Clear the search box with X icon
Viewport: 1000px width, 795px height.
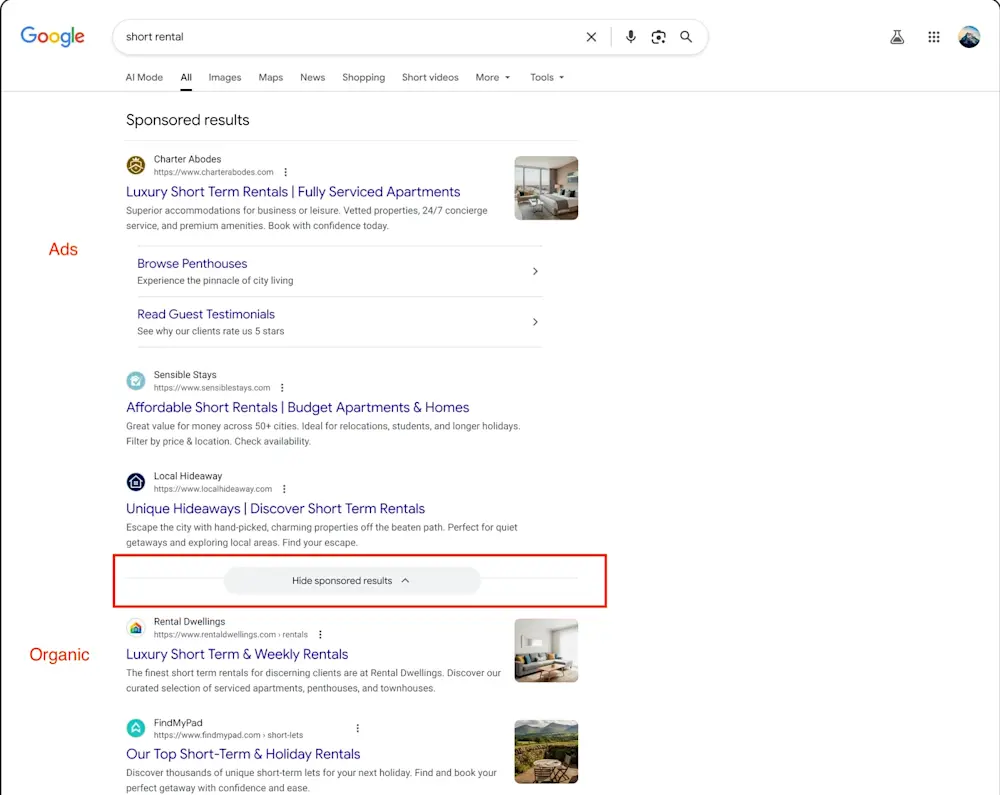pyautogui.click(x=591, y=37)
